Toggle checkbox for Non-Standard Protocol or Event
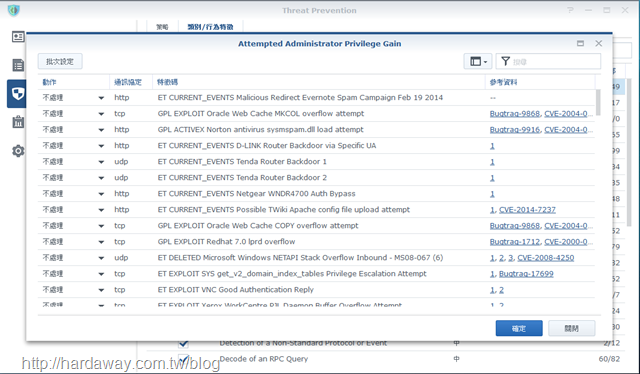 coord(184,343)
